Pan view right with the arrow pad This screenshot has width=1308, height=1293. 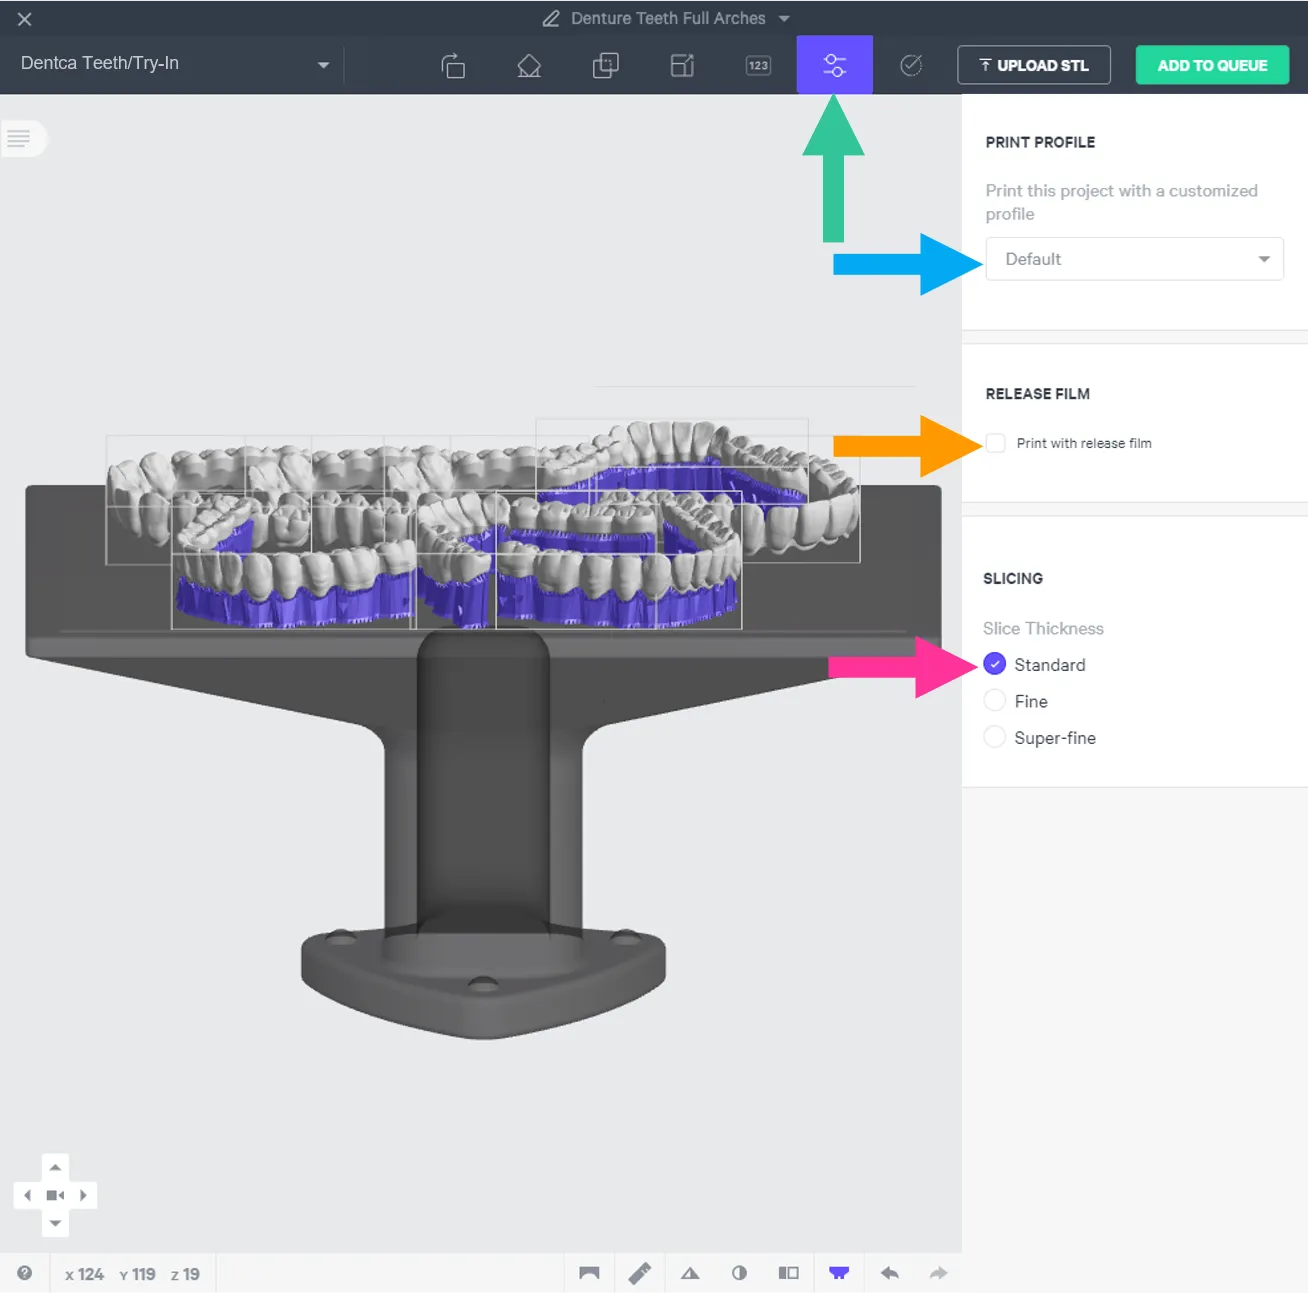click(84, 1195)
